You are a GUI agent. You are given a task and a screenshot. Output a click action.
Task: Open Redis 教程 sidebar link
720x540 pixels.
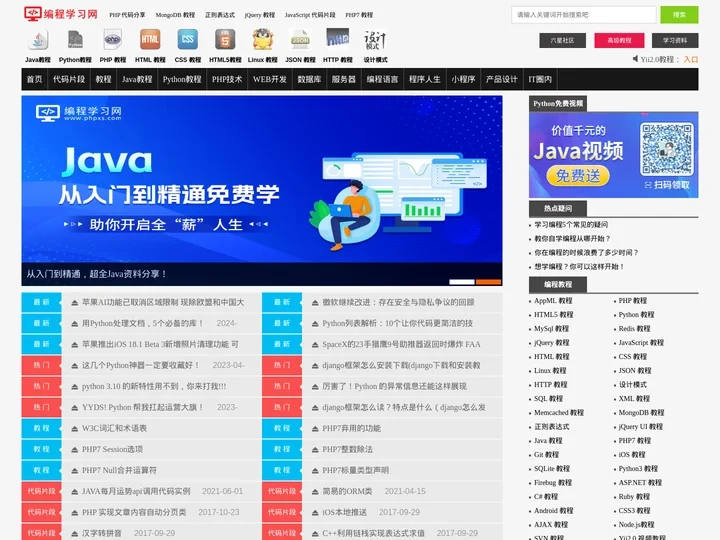(634, 329)
